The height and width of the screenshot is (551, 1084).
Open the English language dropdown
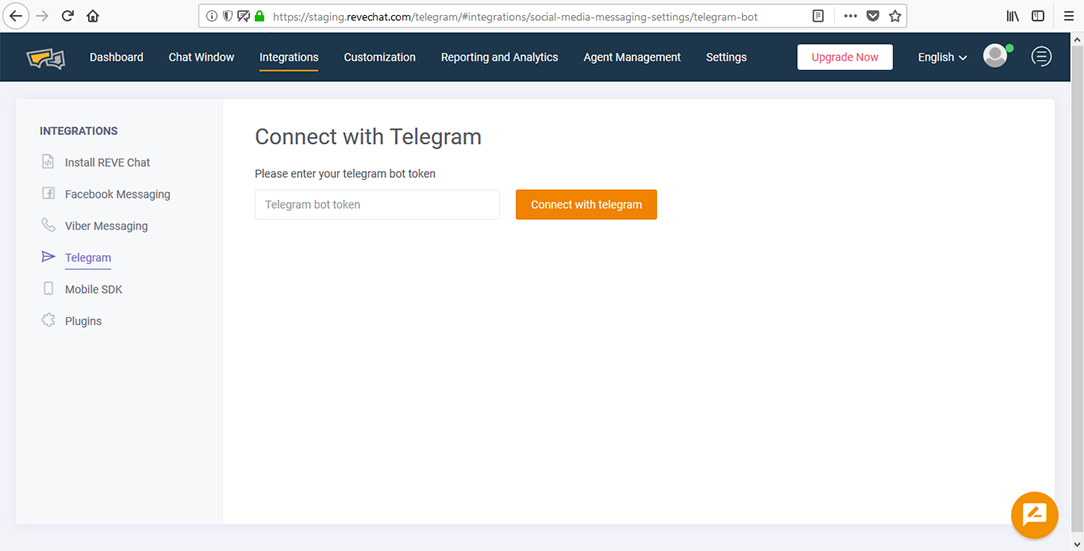[x=942, y=57]
